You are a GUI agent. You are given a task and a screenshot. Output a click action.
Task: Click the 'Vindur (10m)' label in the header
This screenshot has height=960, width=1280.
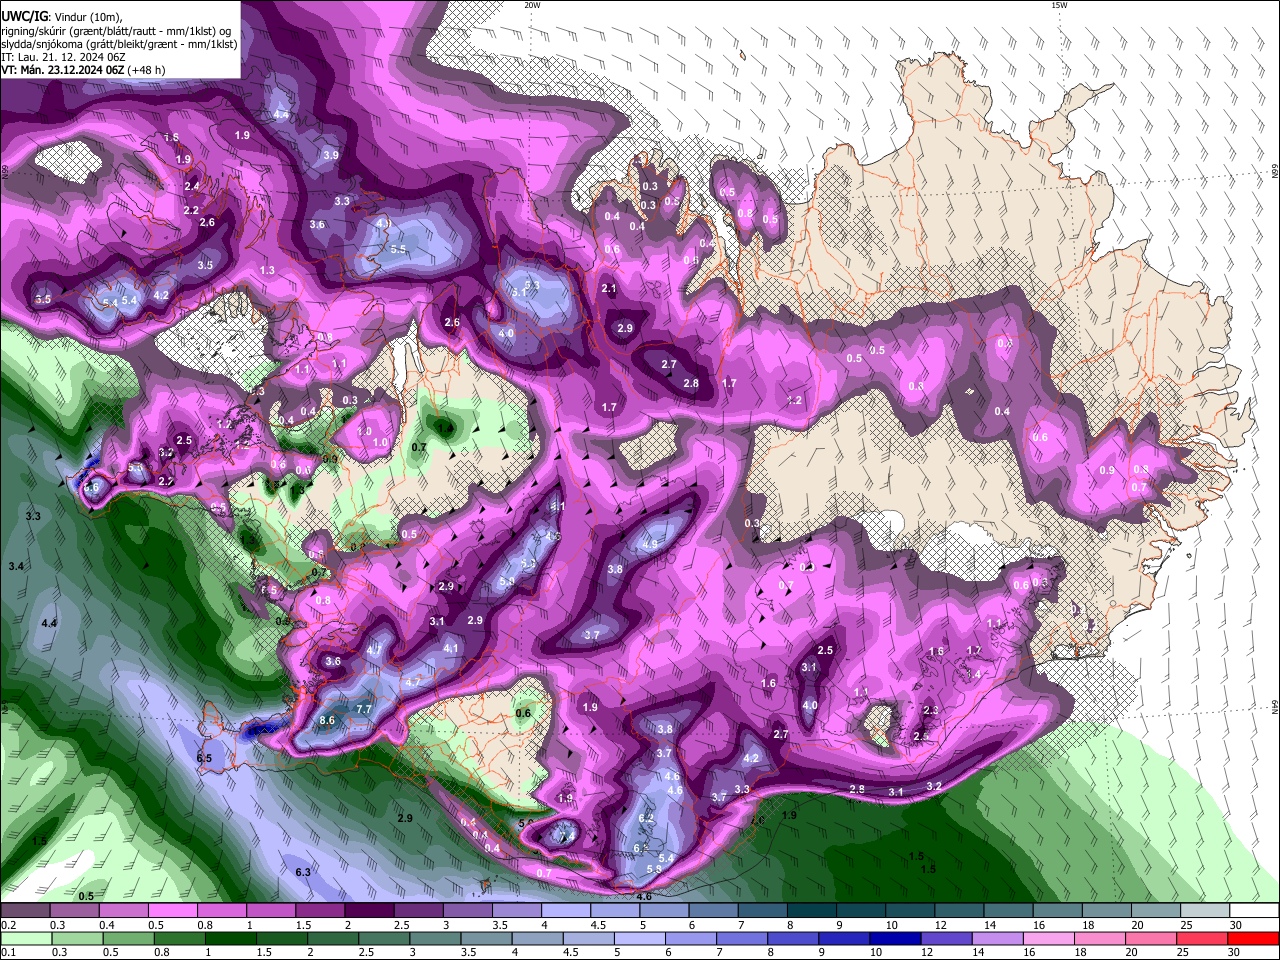[88, 17]
